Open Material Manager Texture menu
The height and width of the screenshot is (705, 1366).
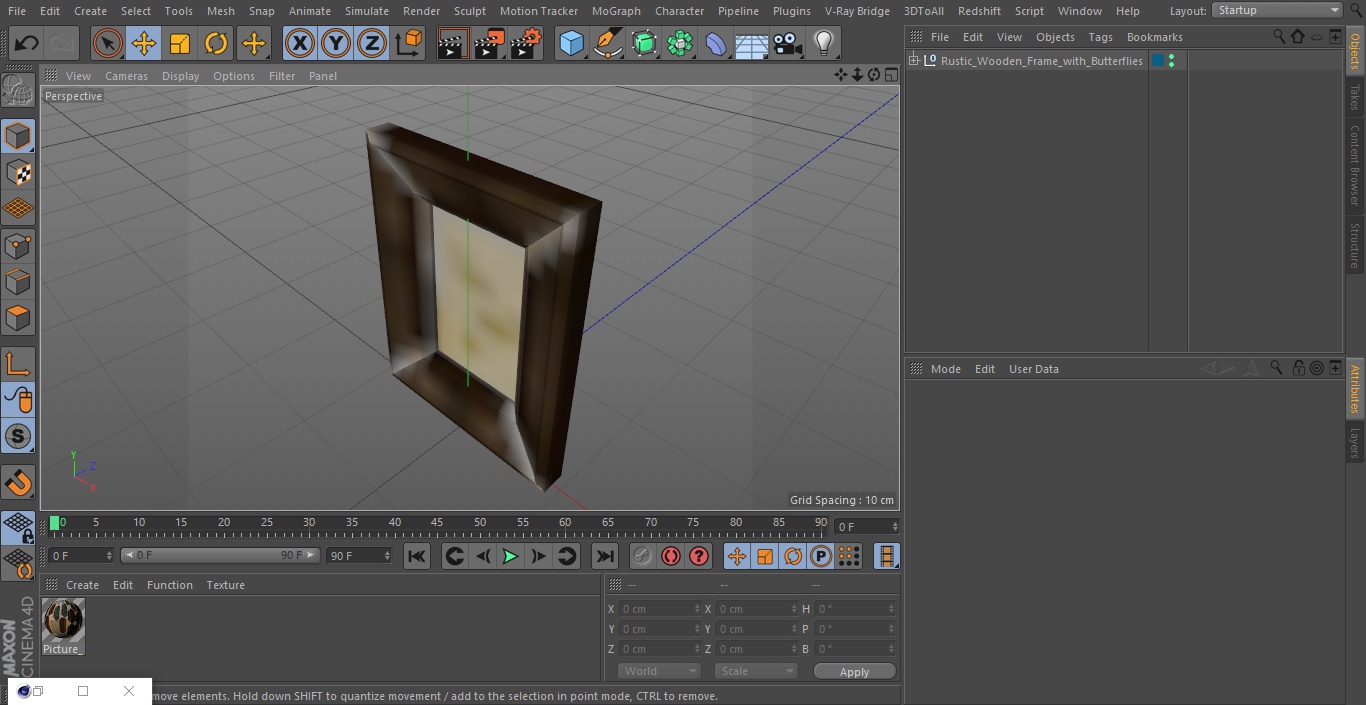coord(225,585)
